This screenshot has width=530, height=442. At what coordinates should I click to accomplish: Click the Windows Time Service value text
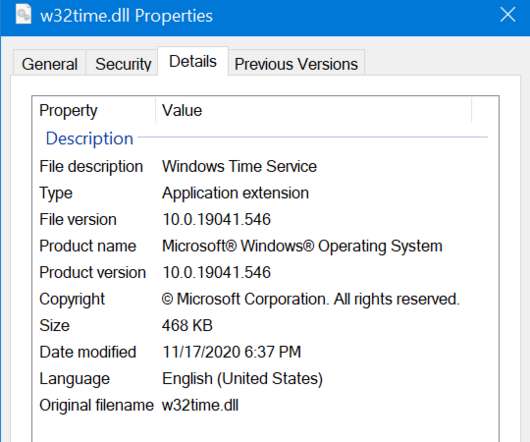(x=239, y=166)
